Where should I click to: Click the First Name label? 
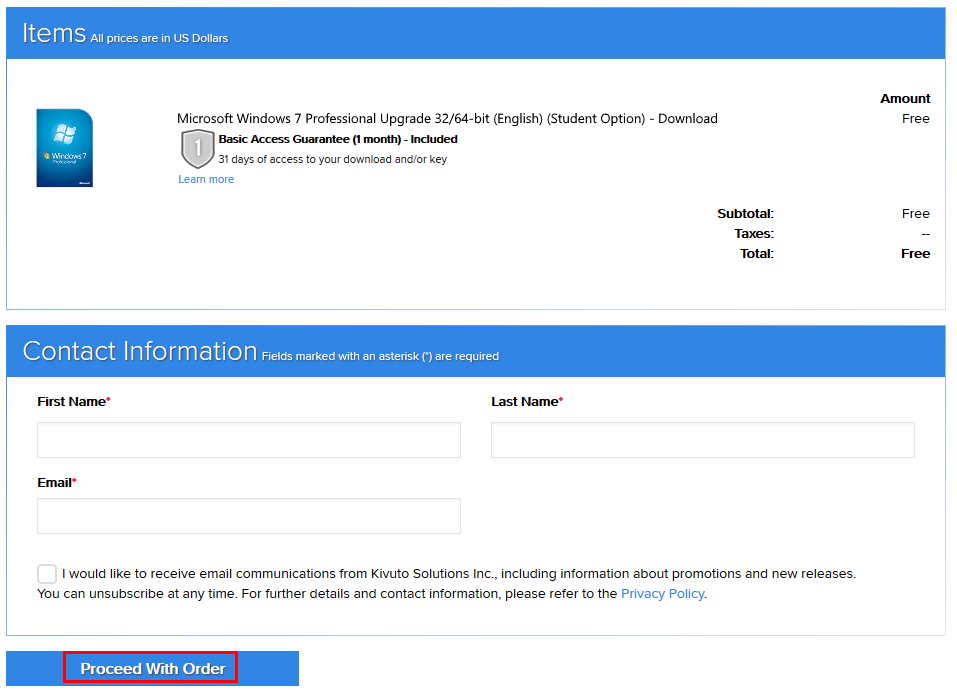point(74,401)
